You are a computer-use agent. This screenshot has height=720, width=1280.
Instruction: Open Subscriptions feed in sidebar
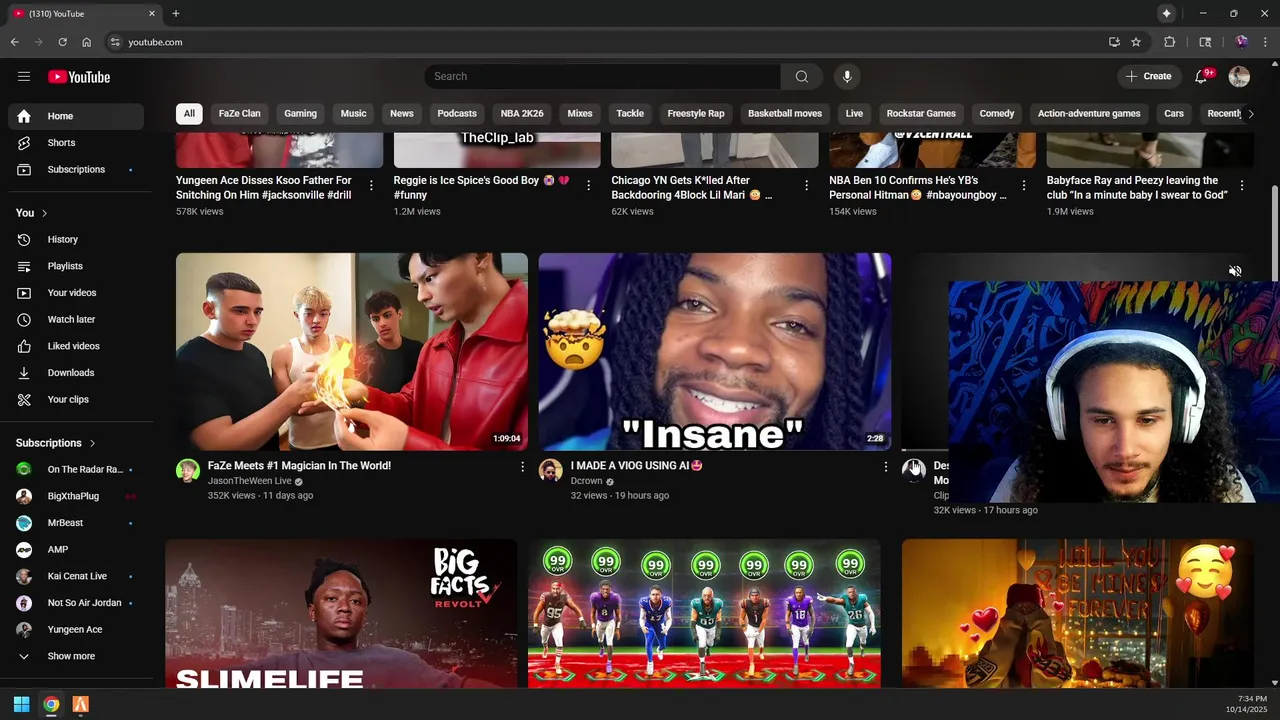76,170
